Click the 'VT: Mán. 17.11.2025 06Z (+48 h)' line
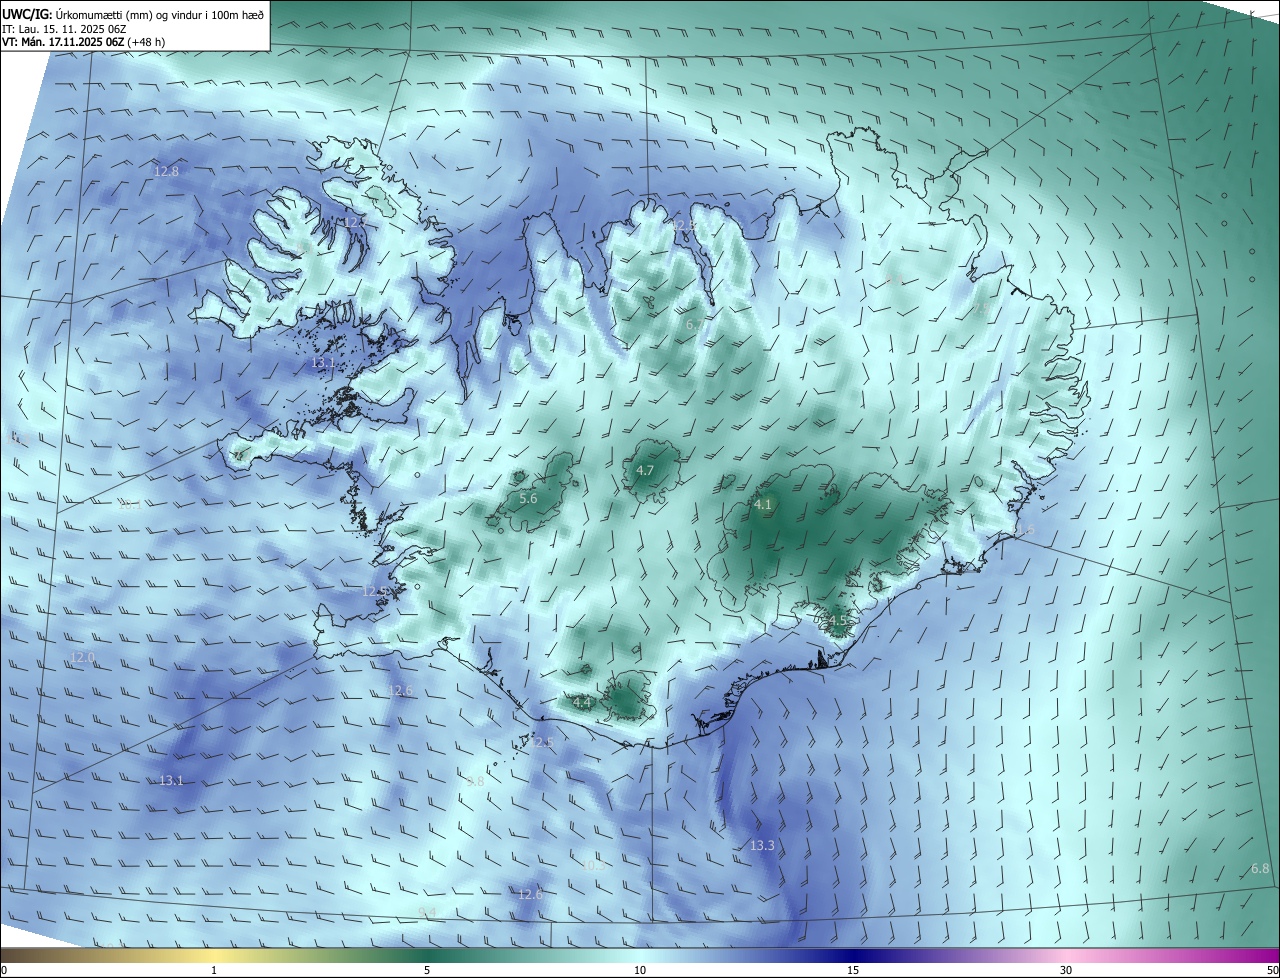Screen dimensions: 1280x978 83,42
